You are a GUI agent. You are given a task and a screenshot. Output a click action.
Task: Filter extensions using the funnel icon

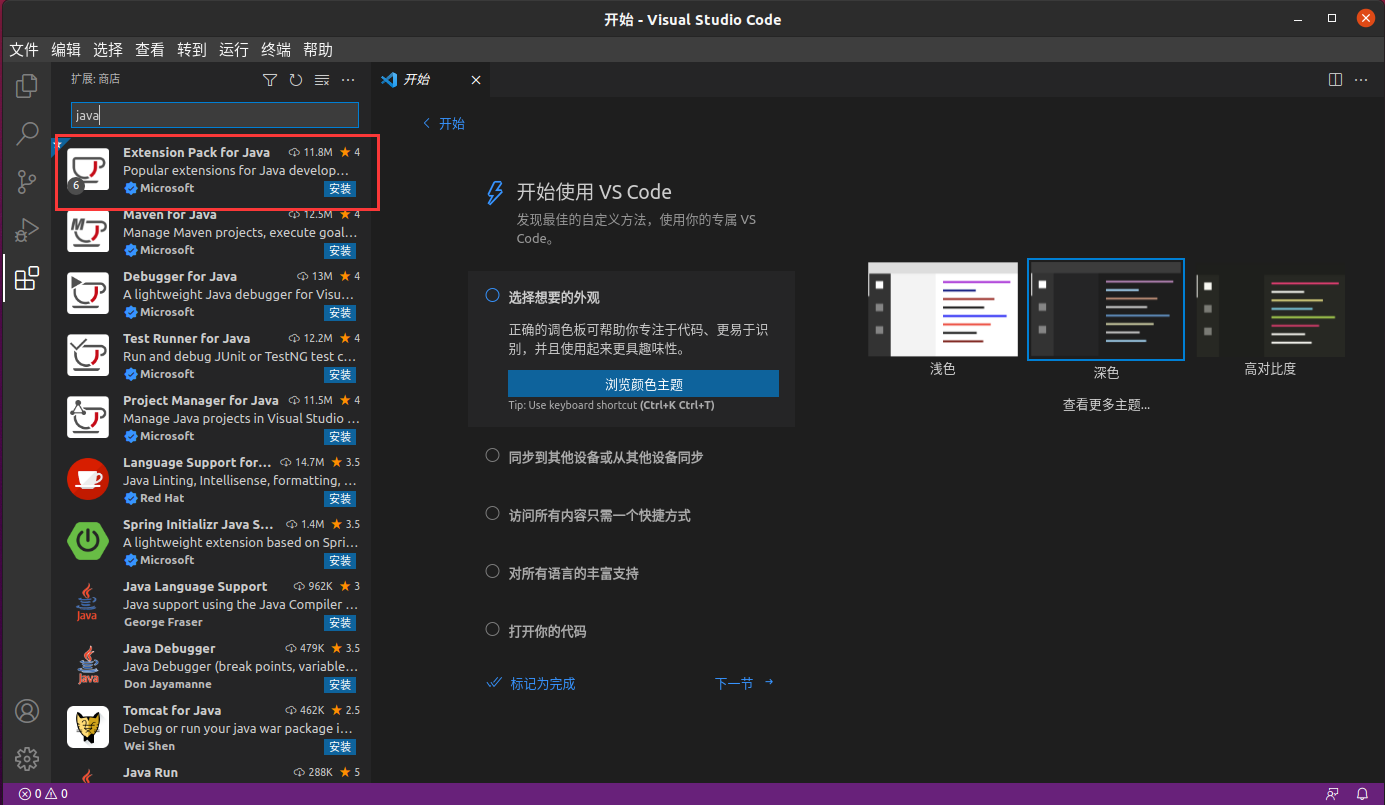pos(269,80)
